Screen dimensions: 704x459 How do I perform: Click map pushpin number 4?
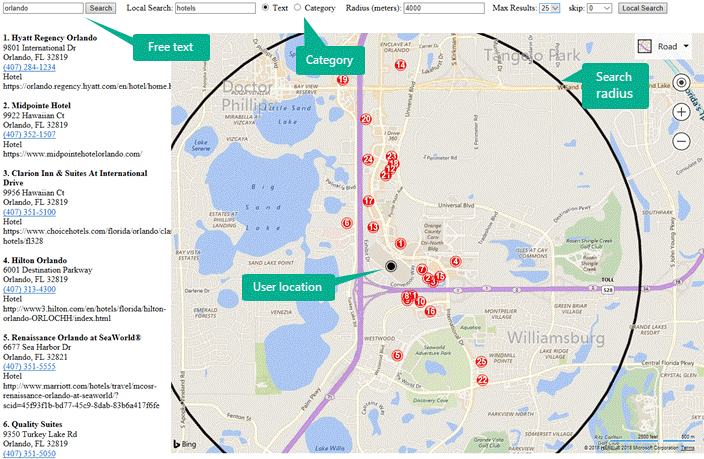point(456,261)
